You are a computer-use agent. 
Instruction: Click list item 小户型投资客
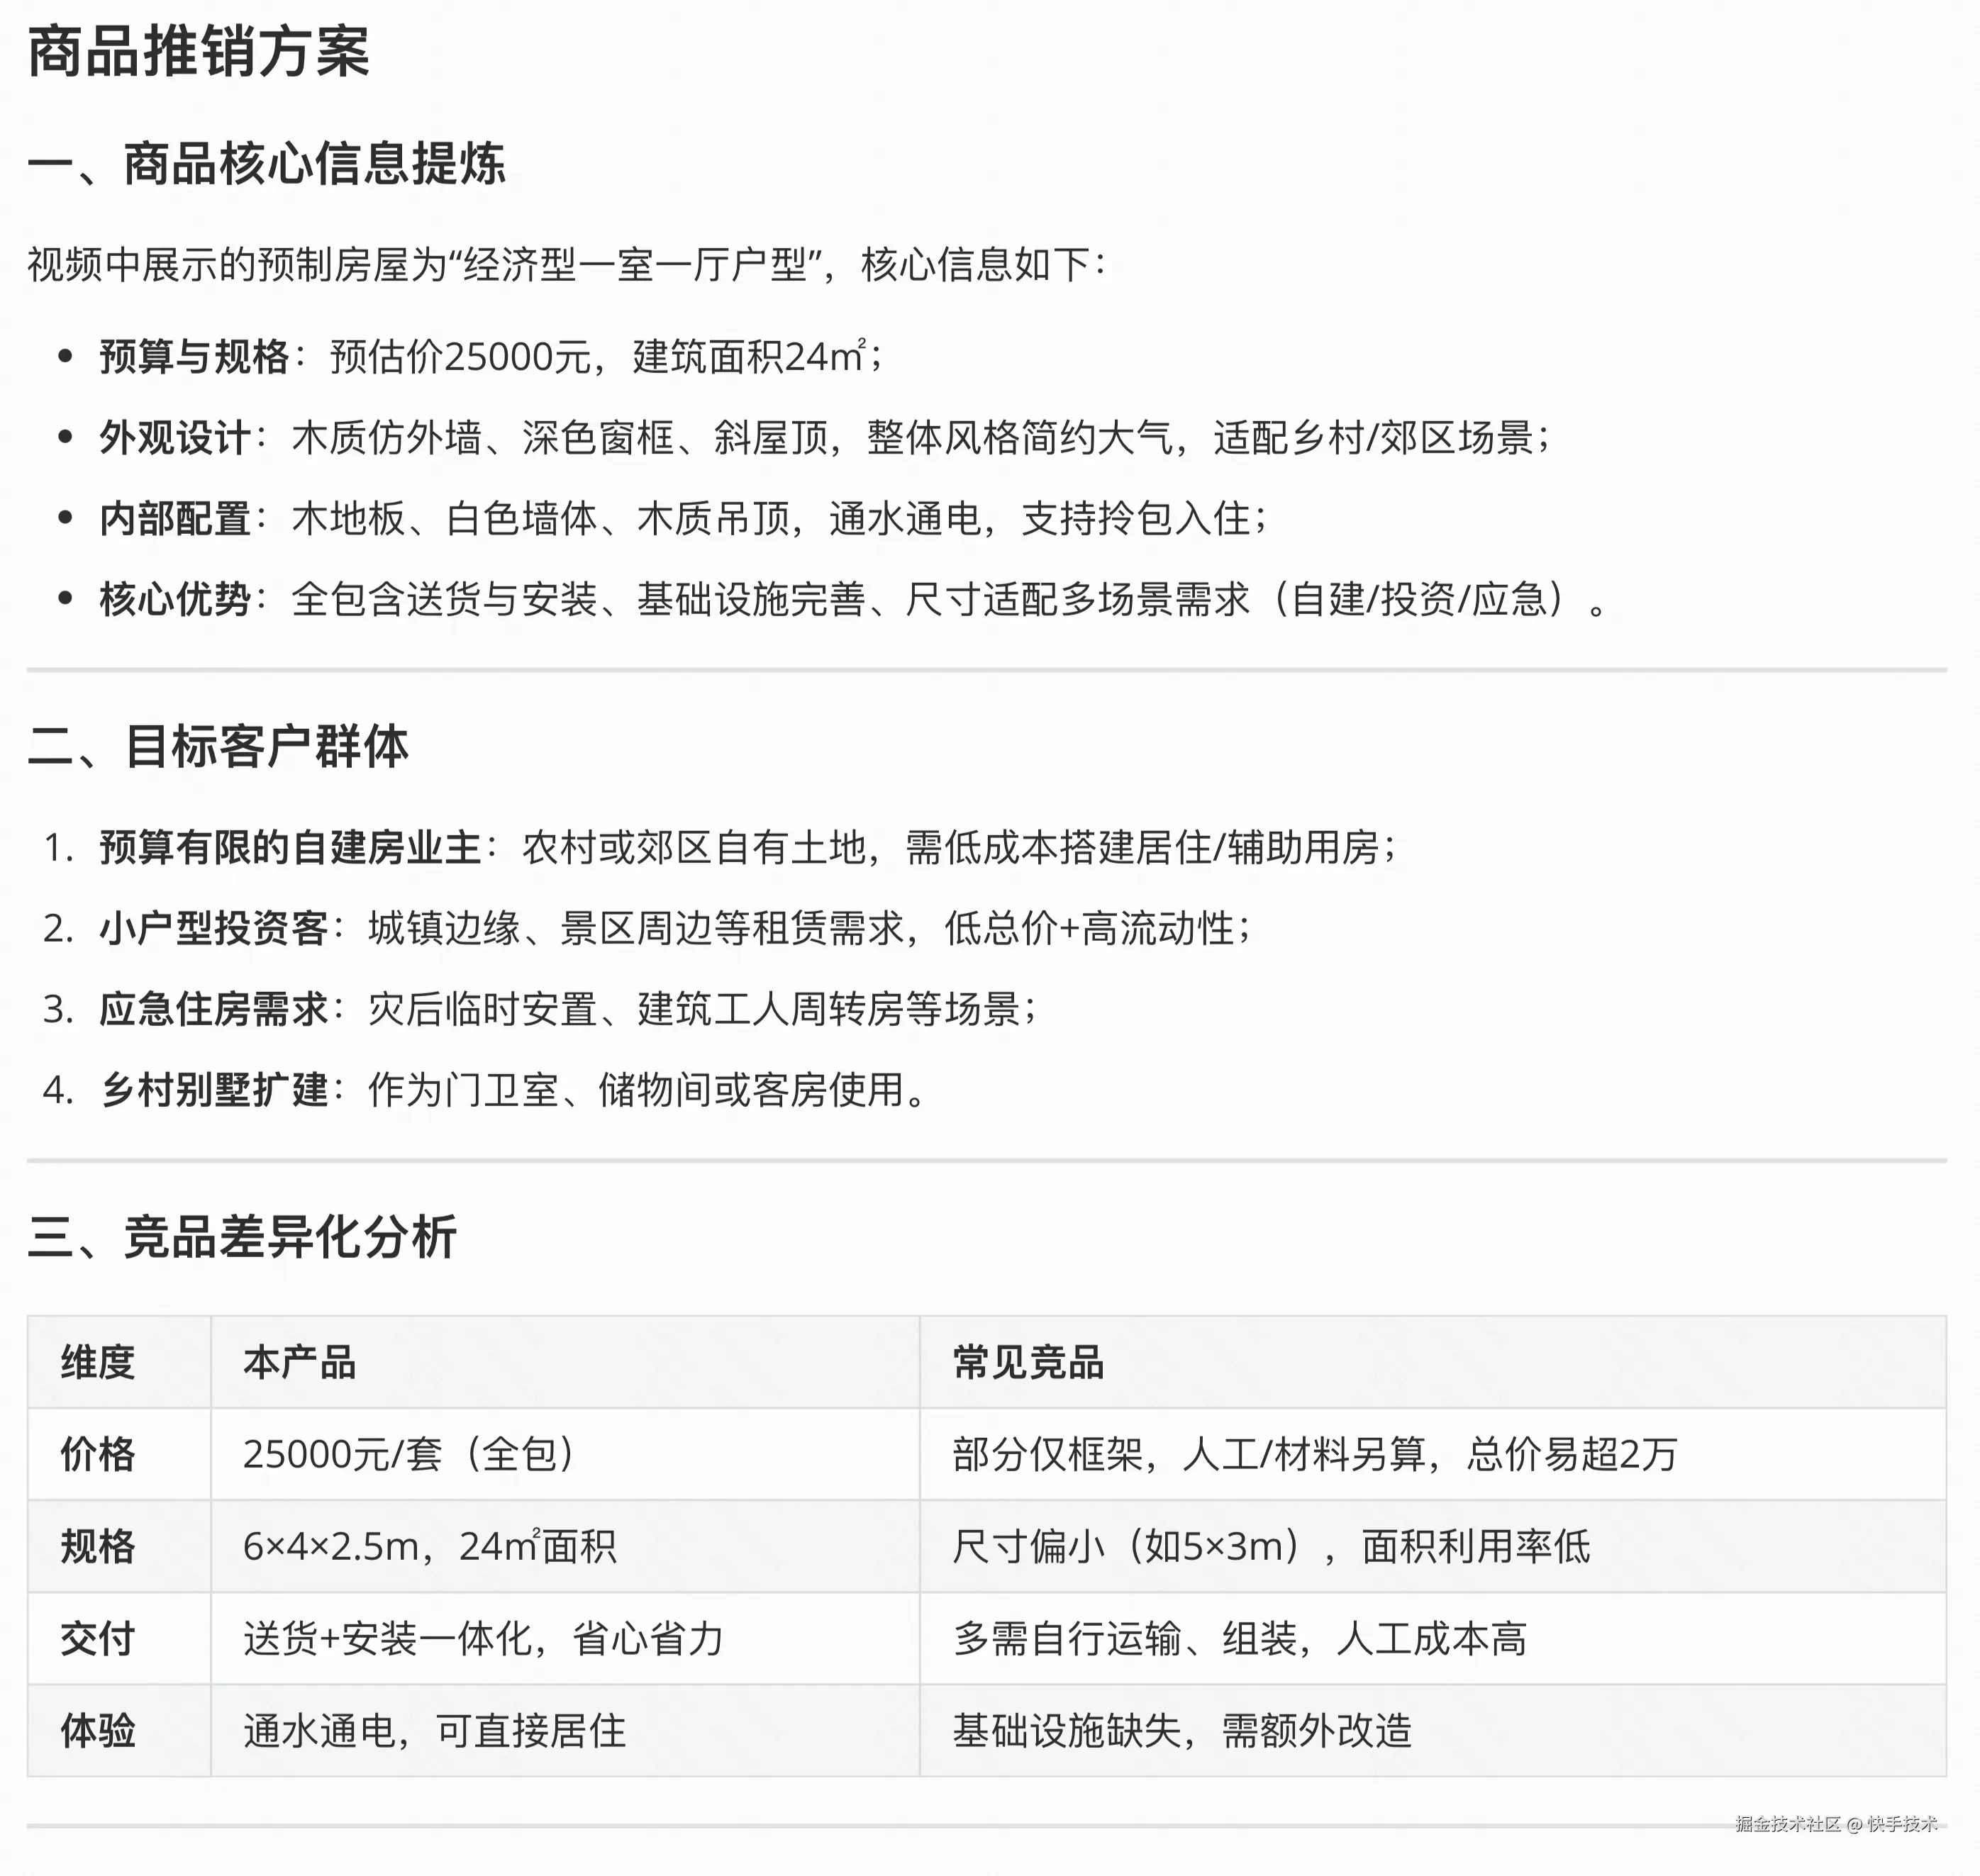(214, 929)
